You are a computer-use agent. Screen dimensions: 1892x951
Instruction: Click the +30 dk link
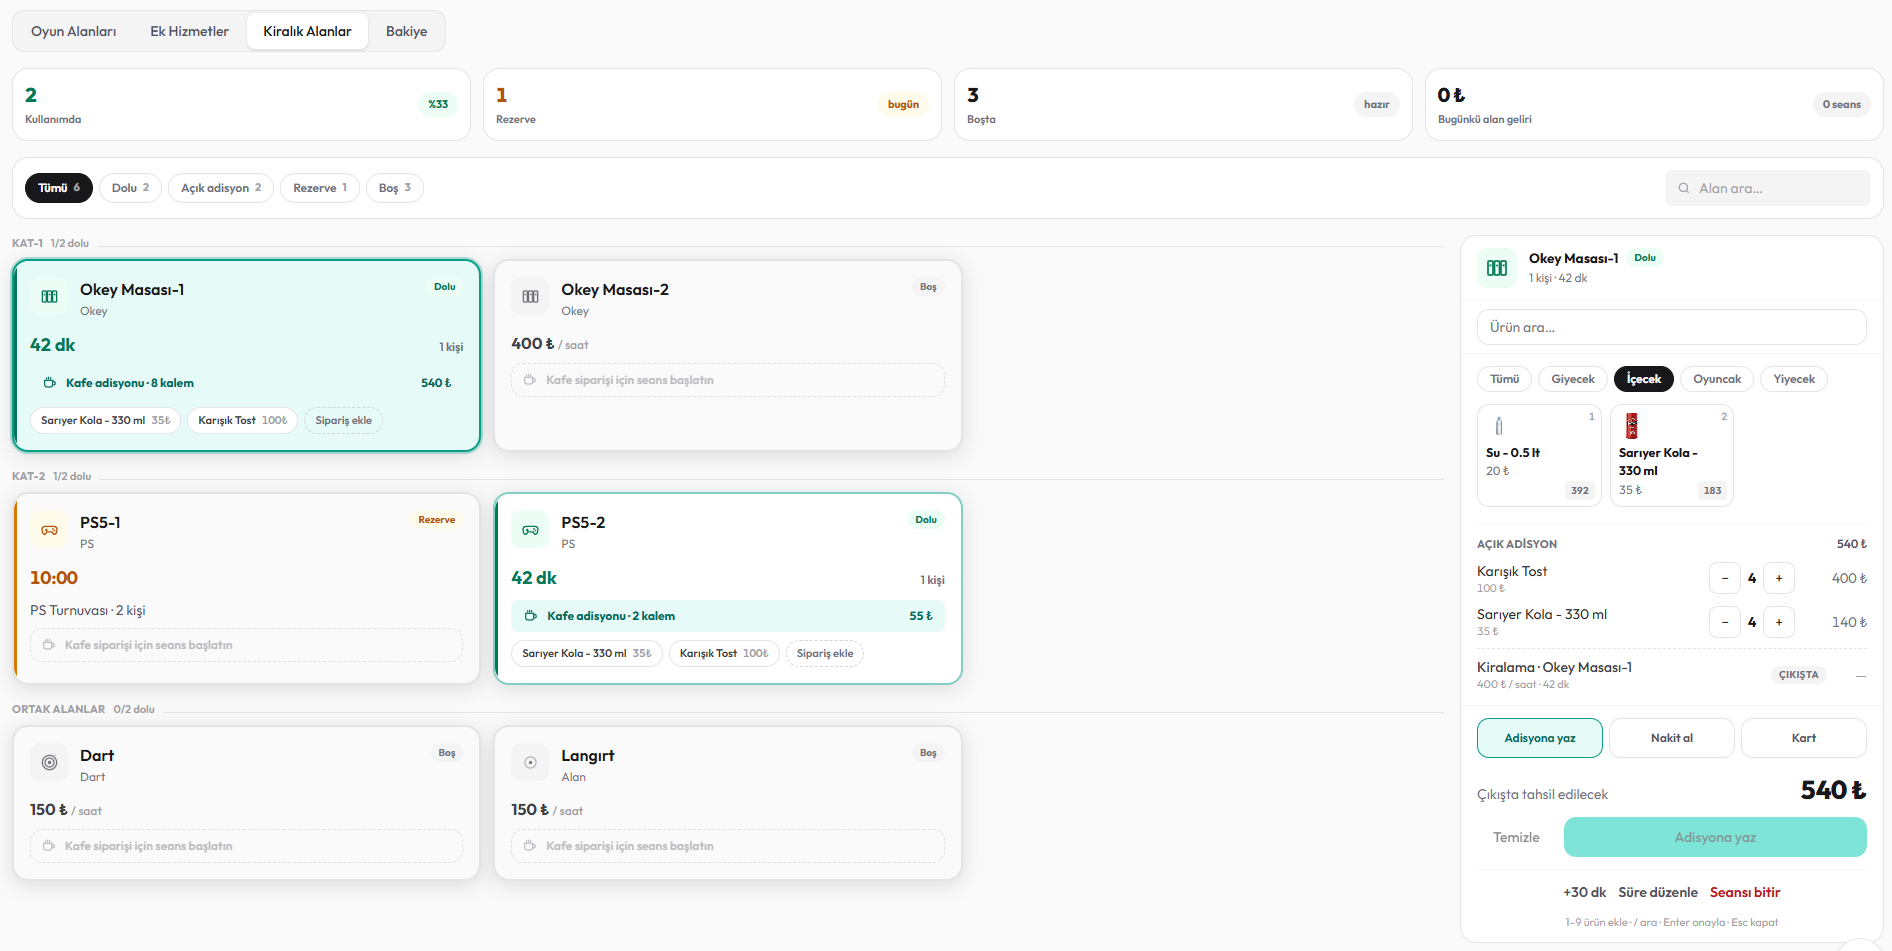pos(1585,892)
